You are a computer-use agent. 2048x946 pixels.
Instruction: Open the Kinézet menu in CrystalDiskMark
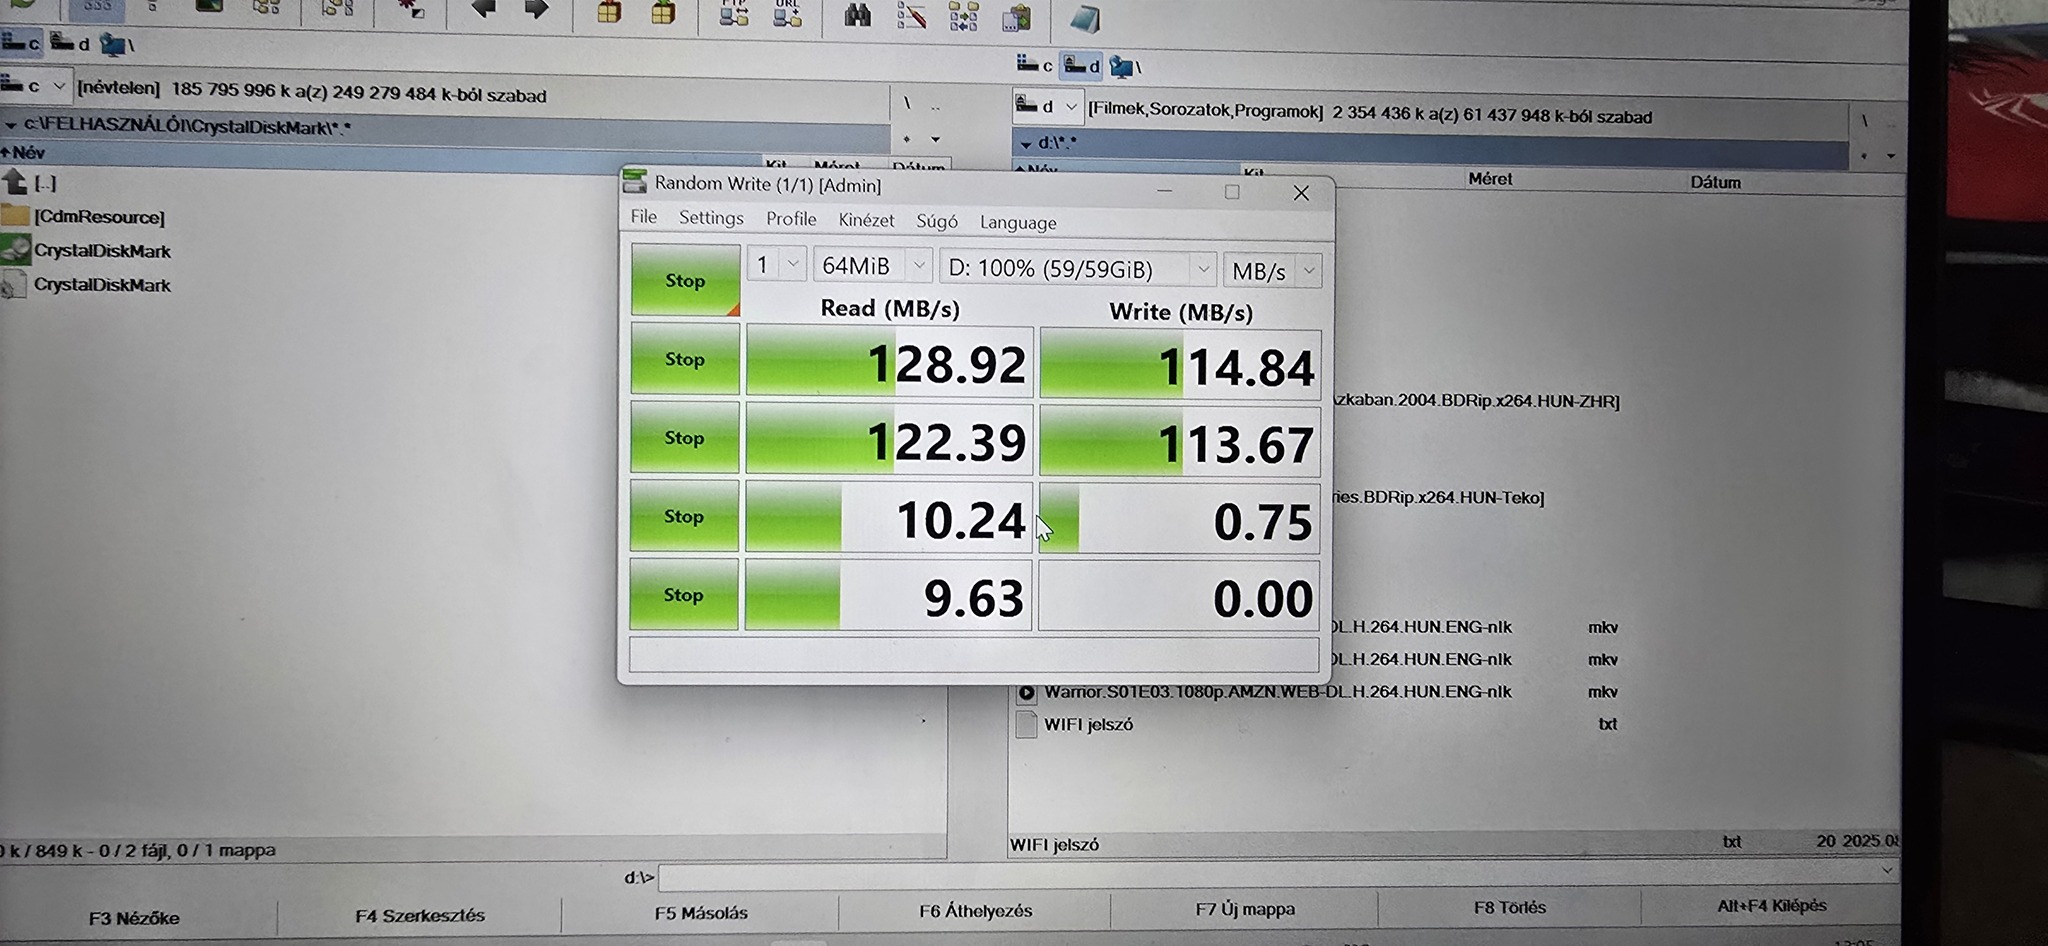pyautogui.click(x=866, y=220)
